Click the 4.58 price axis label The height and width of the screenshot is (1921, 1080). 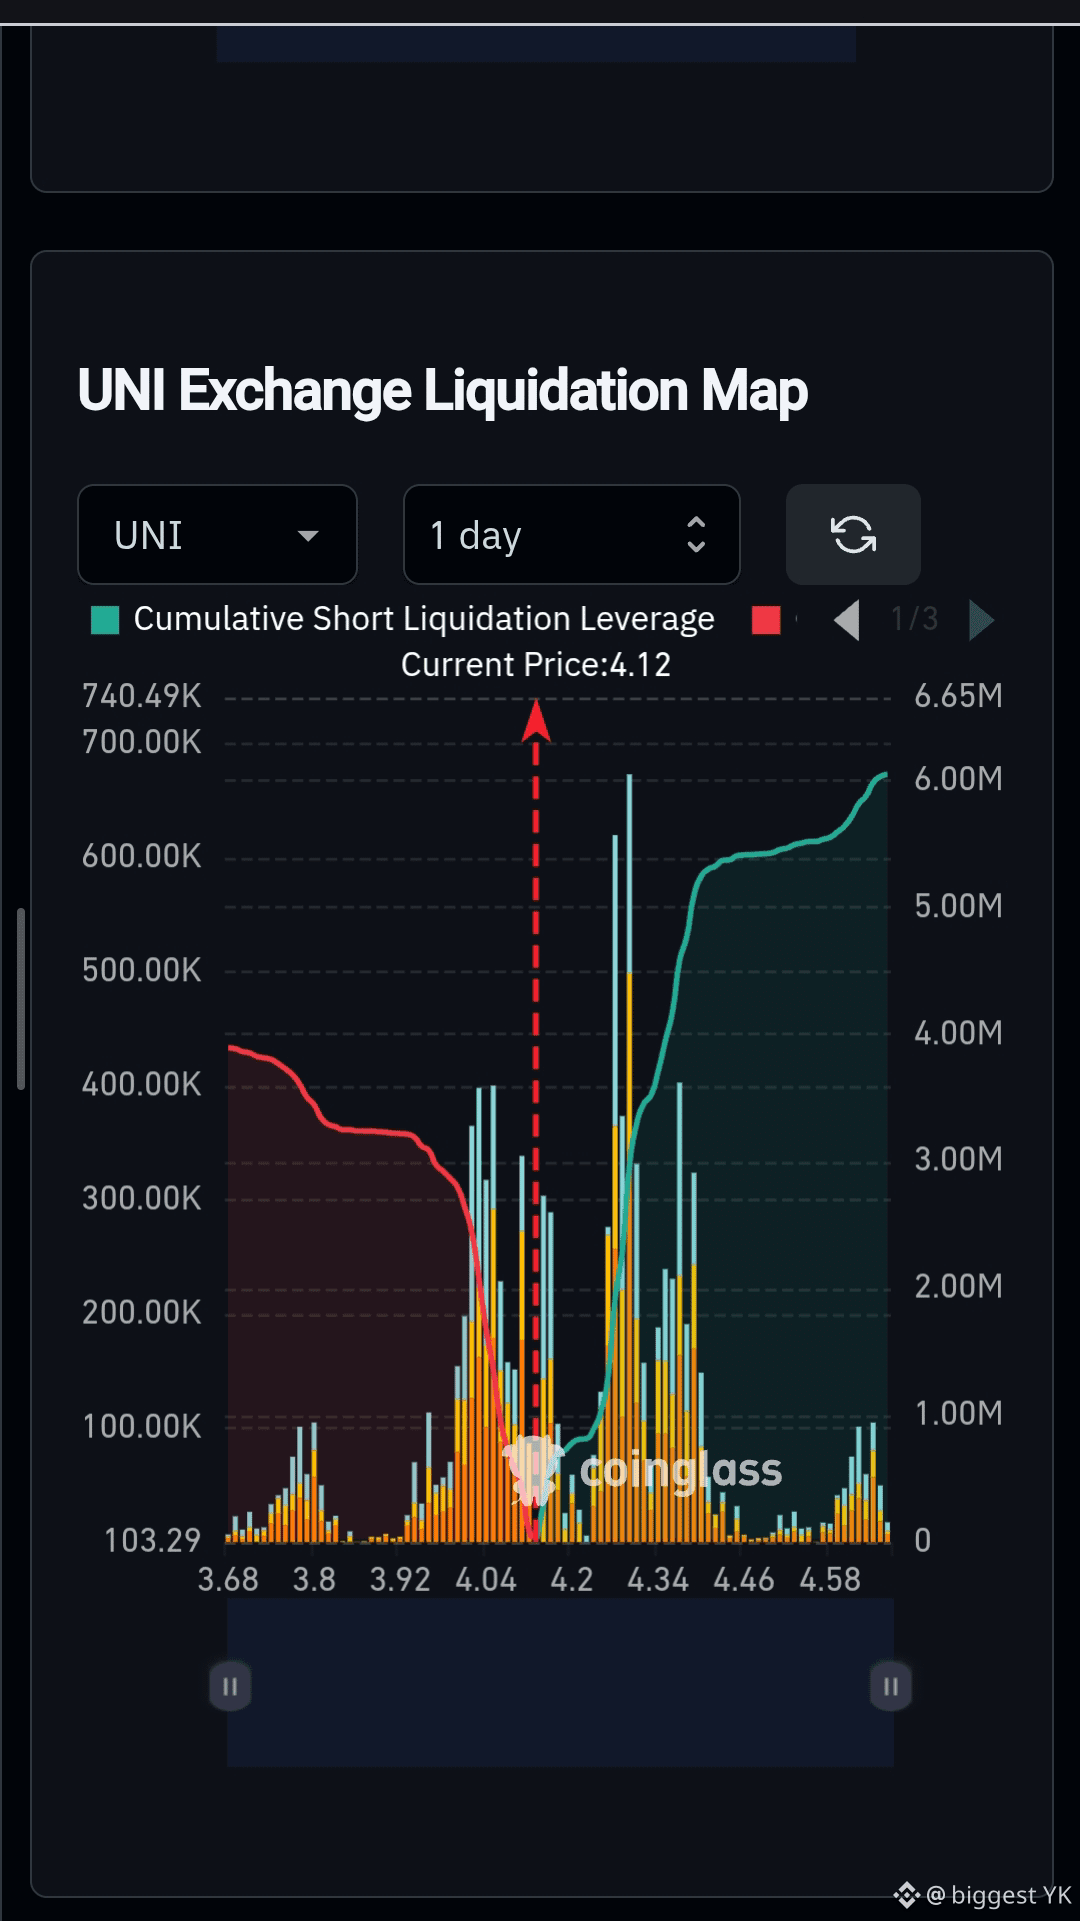click(x=830, y=1580)
